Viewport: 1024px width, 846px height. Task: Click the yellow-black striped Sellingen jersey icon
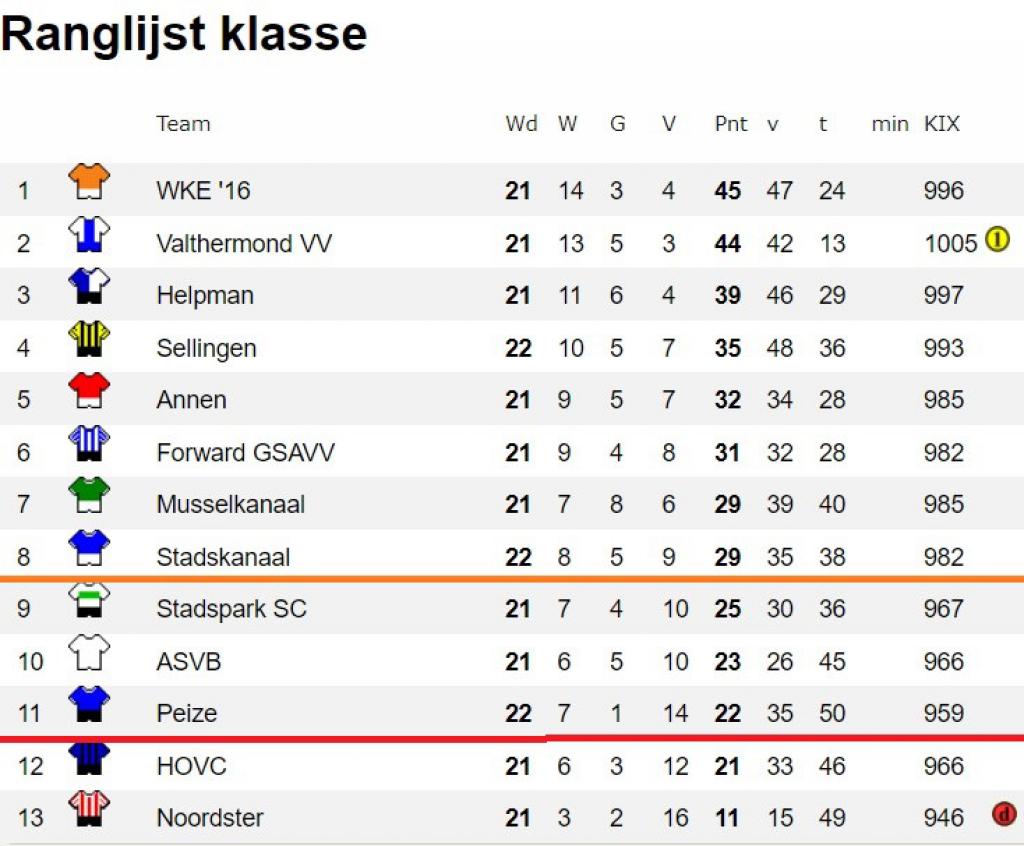coord(89,338)
